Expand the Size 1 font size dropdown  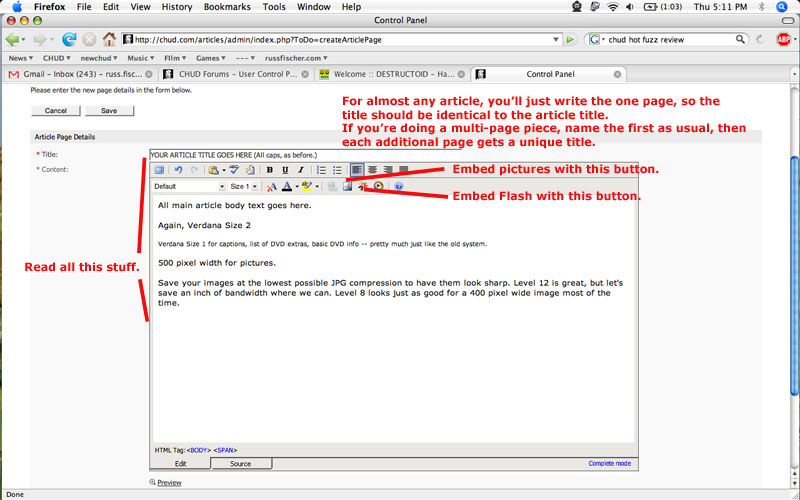click(x=254, y=186)
